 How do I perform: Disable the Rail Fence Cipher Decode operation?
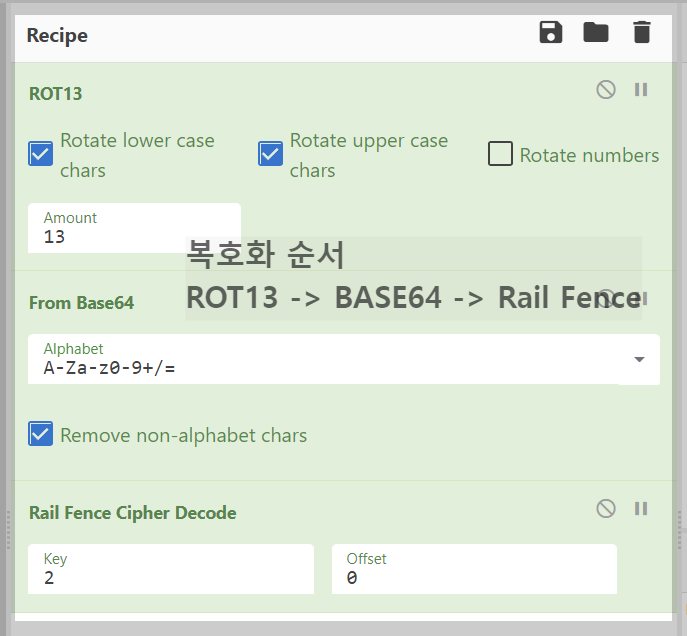(x=606, y=509)
